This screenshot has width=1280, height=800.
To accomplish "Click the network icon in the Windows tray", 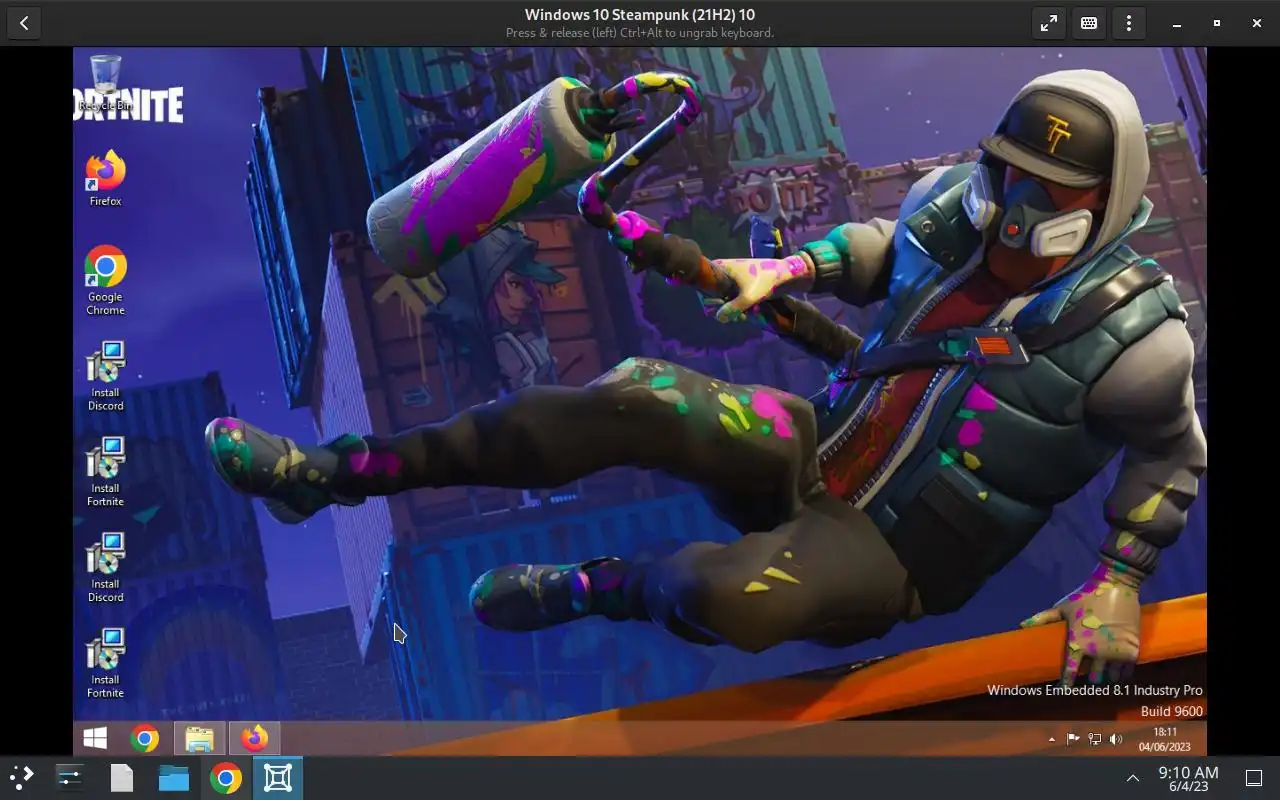I will point(1094,739).
